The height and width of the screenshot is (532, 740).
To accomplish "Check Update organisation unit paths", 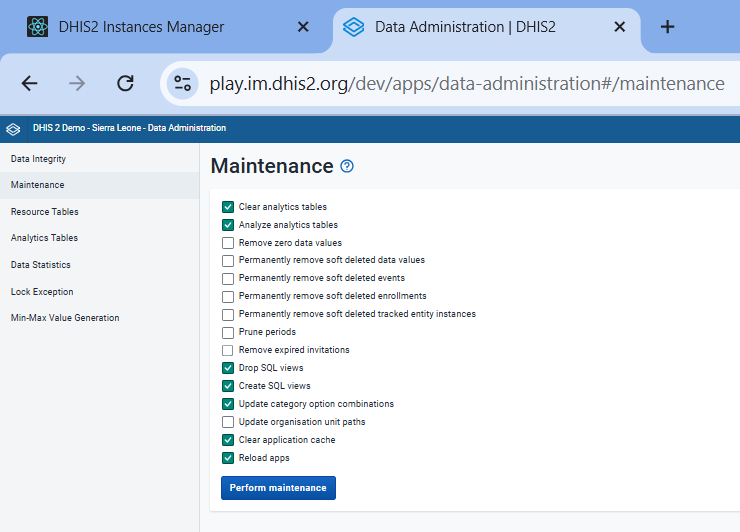I will [x=228, y=422].
